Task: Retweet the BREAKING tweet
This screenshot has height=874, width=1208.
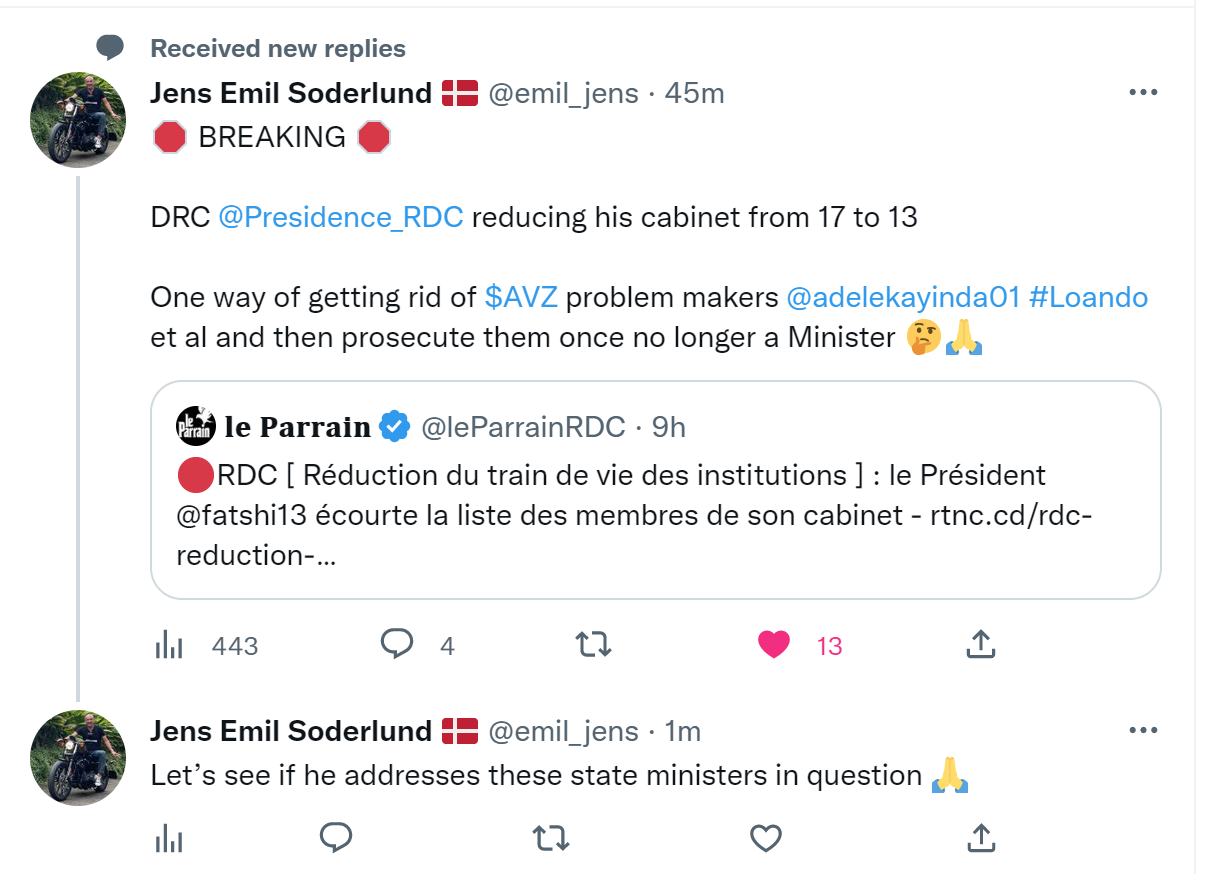Action: pyautogui.click(x=594, y=645)
